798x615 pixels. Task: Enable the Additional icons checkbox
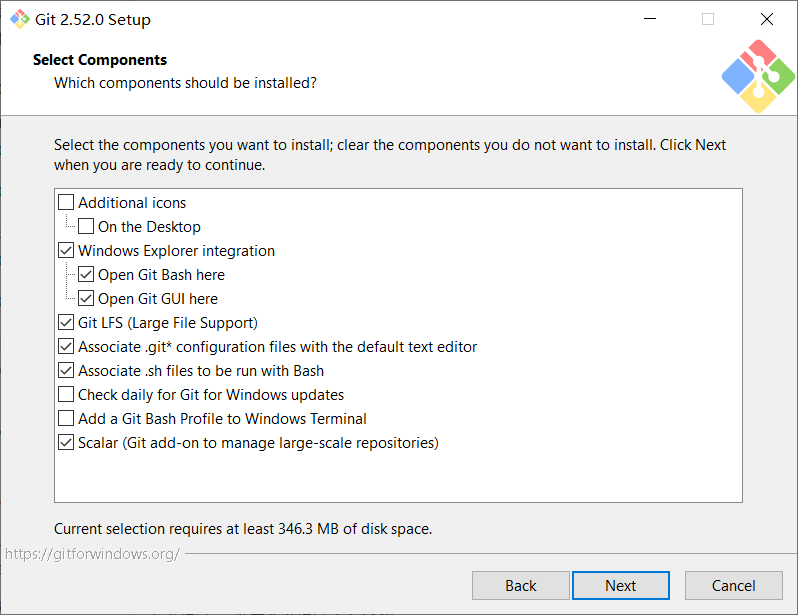[x=66, y=203]
